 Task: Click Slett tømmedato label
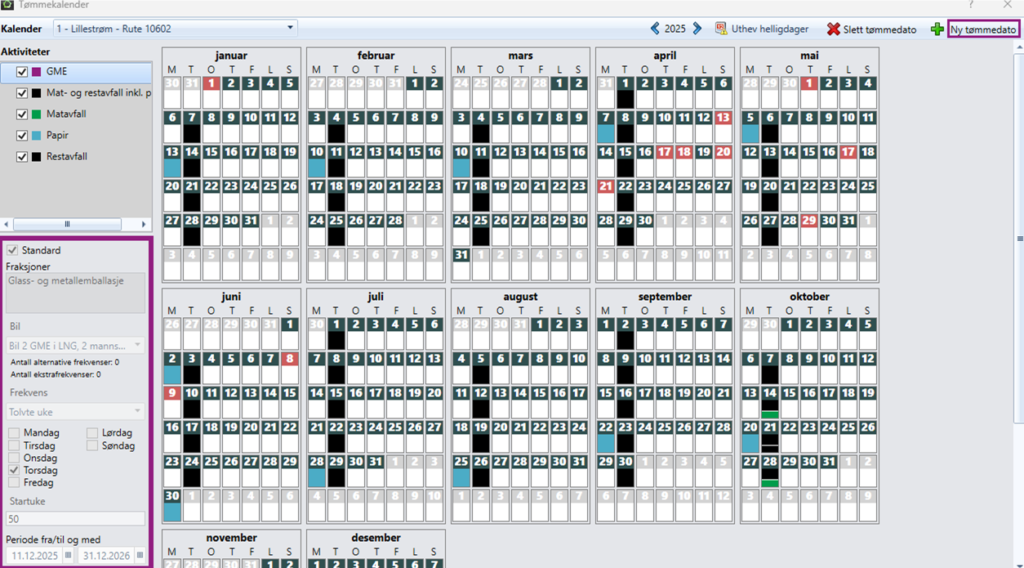[x=880, y=29]
